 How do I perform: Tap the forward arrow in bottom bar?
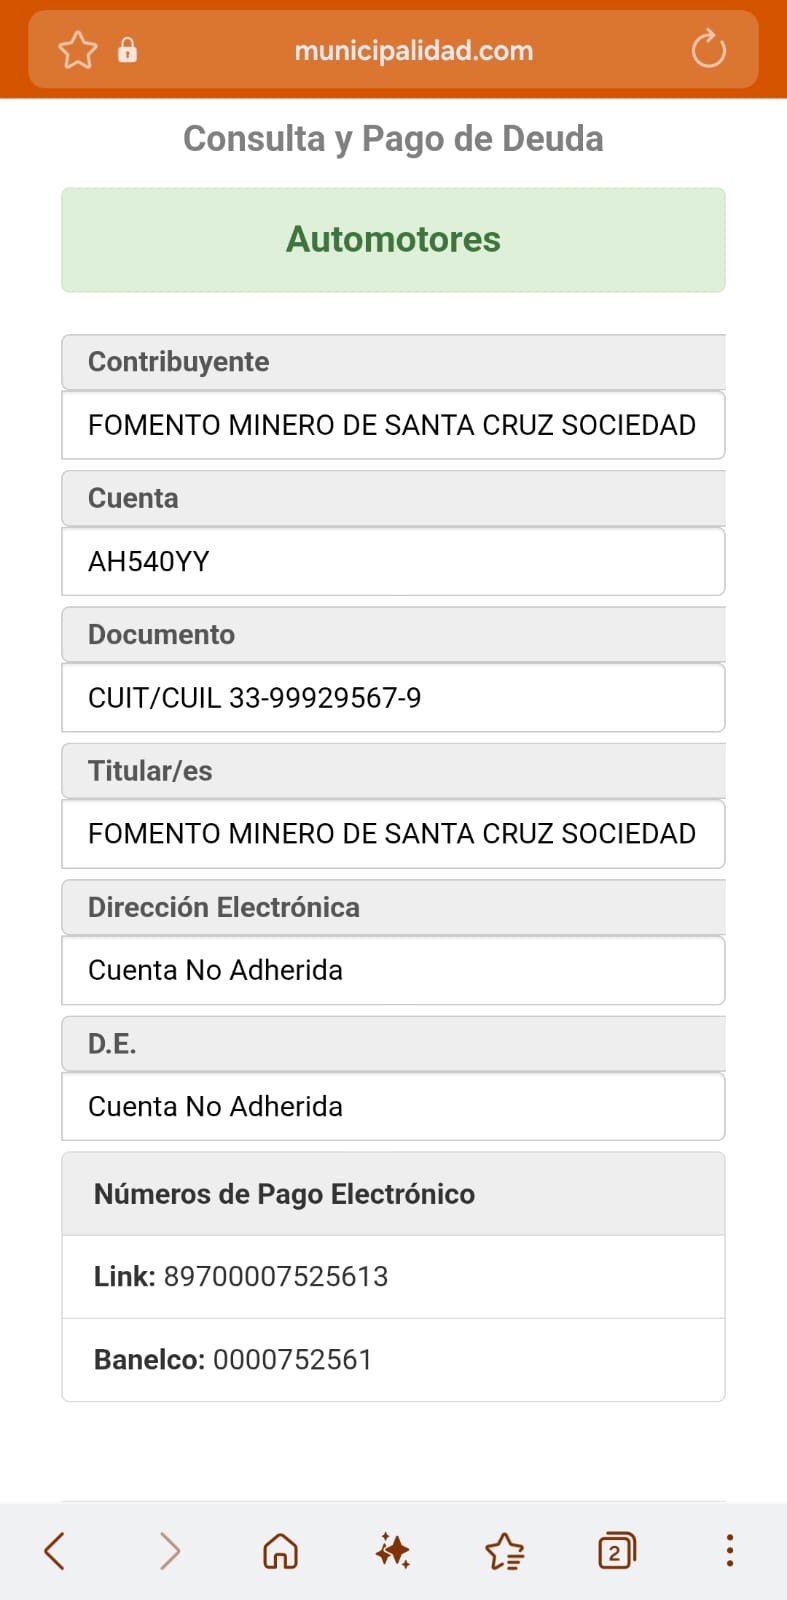170,1551
